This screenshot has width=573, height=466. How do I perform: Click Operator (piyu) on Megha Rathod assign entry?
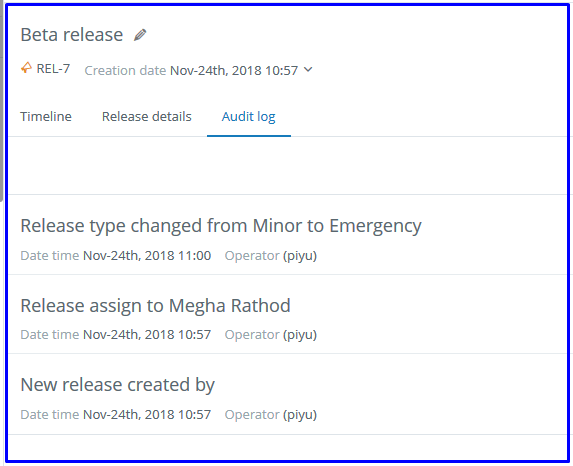tap(270, 335)
